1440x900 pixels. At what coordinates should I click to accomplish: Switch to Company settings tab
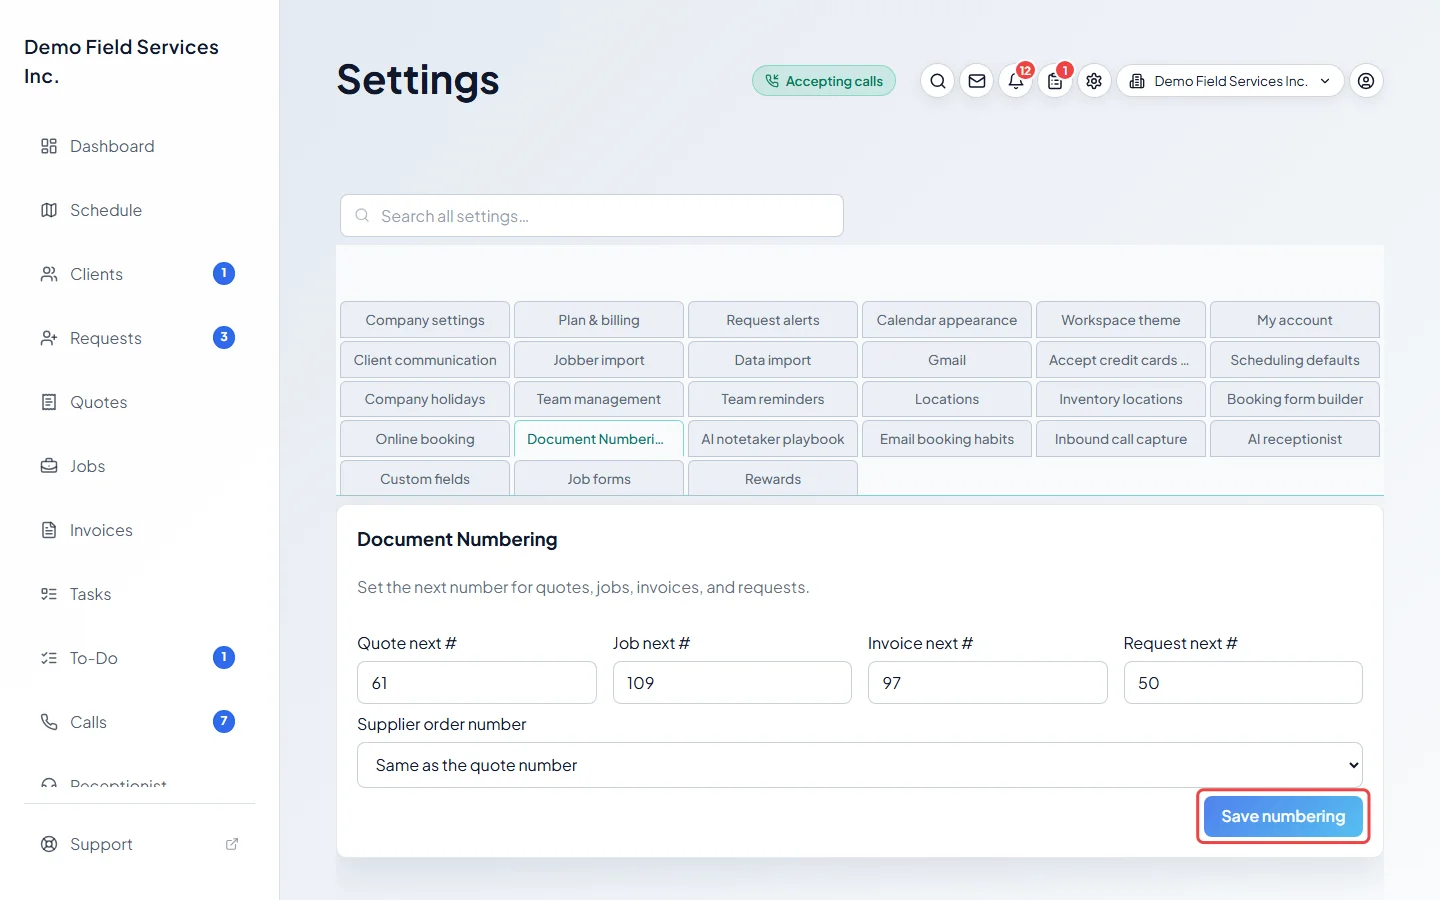point(425,320)
